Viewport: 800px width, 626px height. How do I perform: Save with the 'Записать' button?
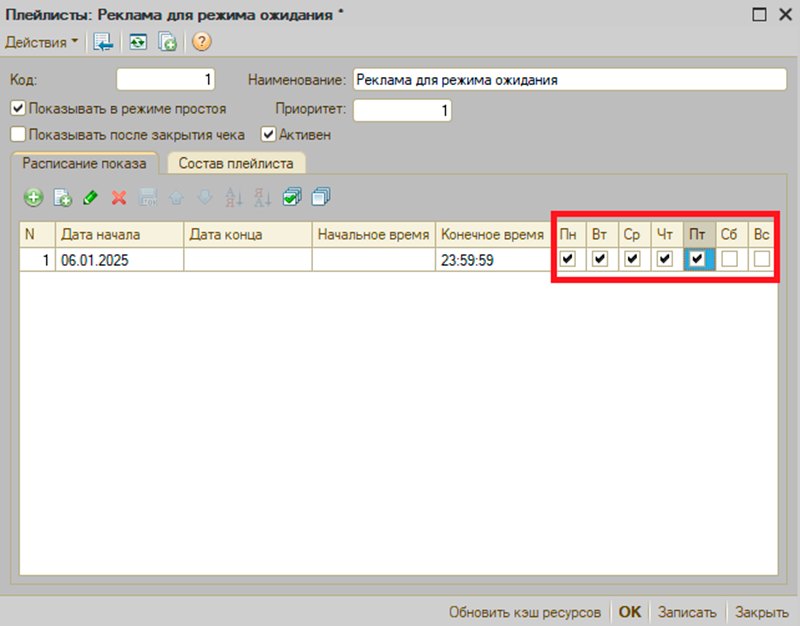(x=687, y=612)
